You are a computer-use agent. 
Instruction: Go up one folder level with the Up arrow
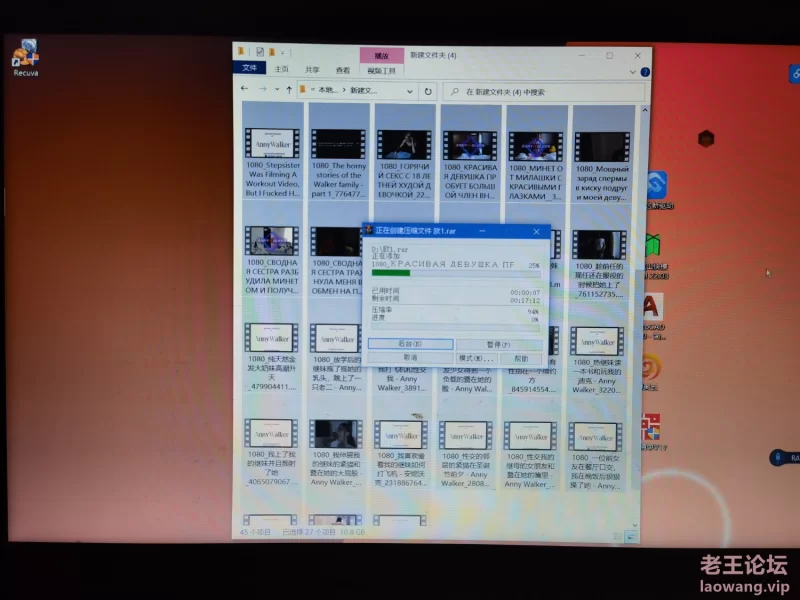coord(289,90)
